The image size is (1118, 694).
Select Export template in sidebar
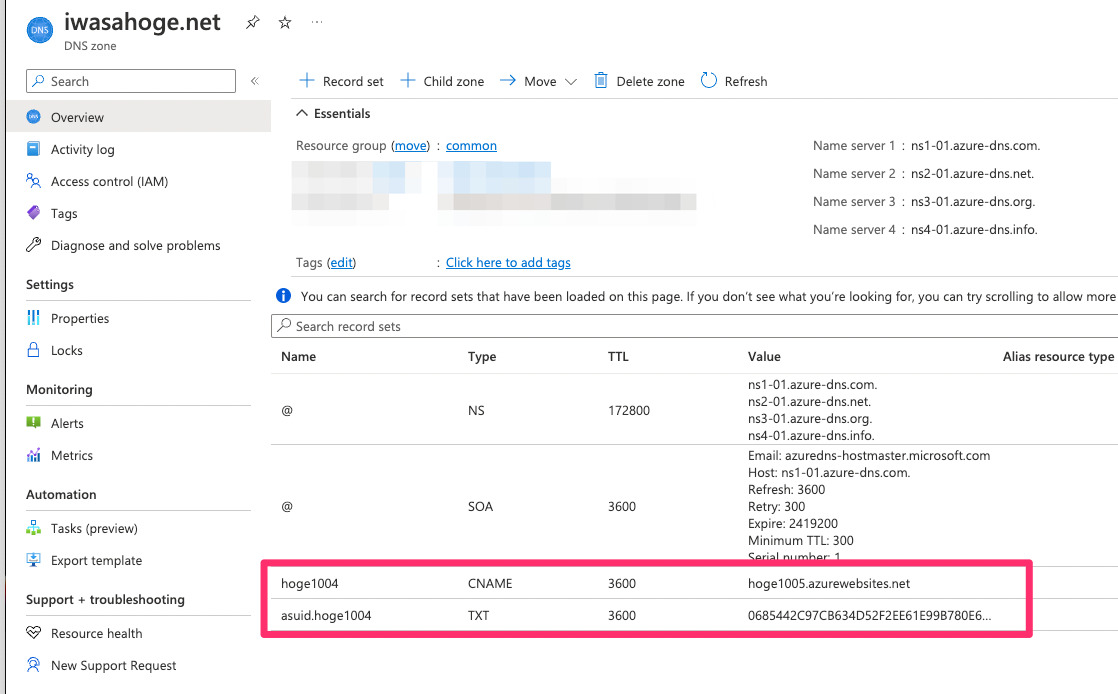point(94,560)
